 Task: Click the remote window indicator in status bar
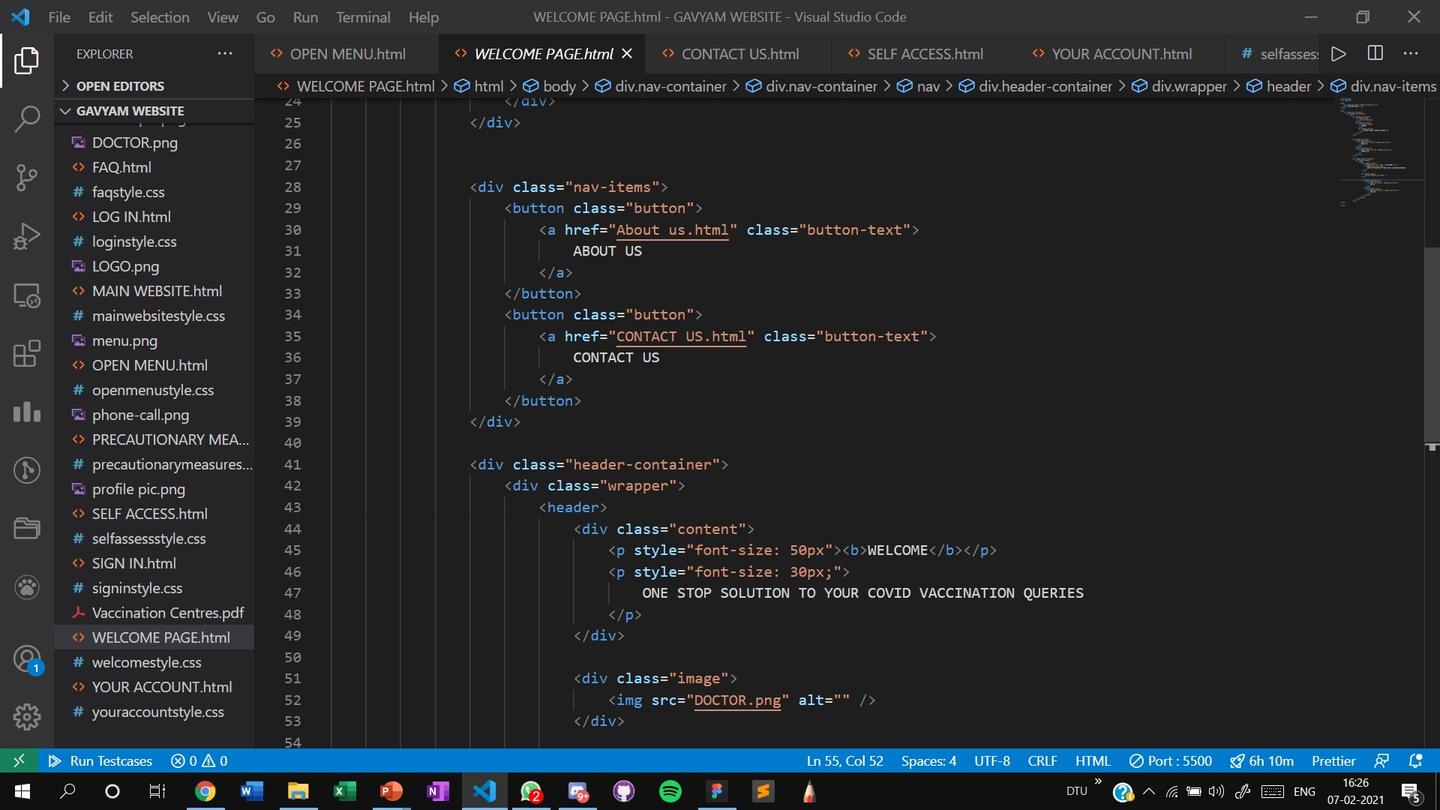click(18, 761)
